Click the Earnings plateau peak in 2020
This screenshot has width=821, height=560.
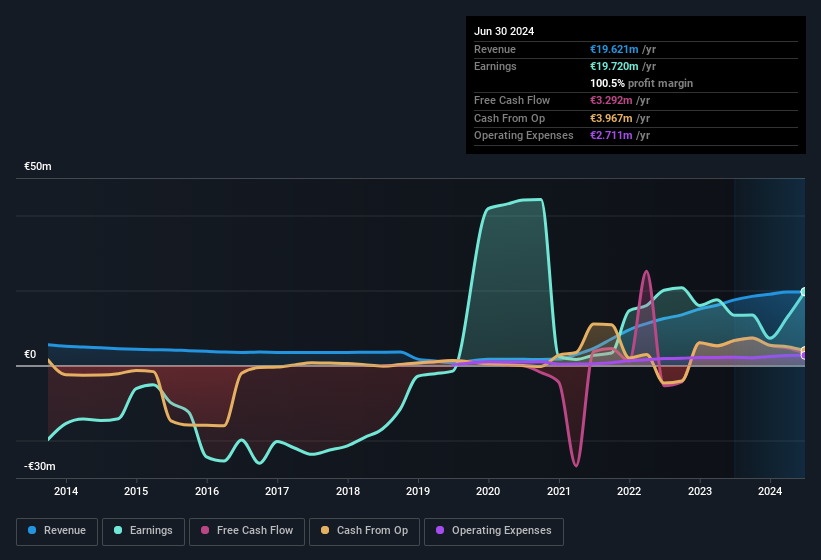[x=531, y=199]
